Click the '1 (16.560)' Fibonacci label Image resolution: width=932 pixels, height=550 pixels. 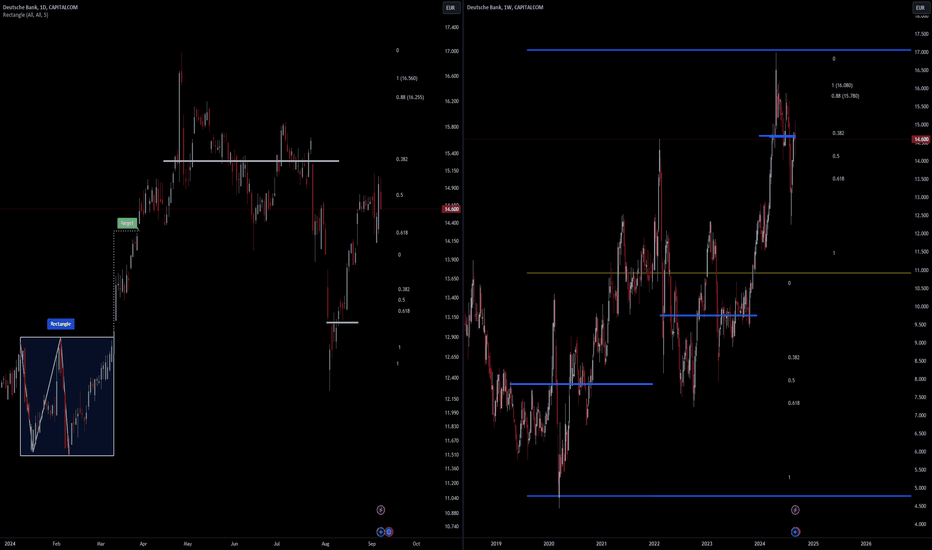[x=407, y=78]
